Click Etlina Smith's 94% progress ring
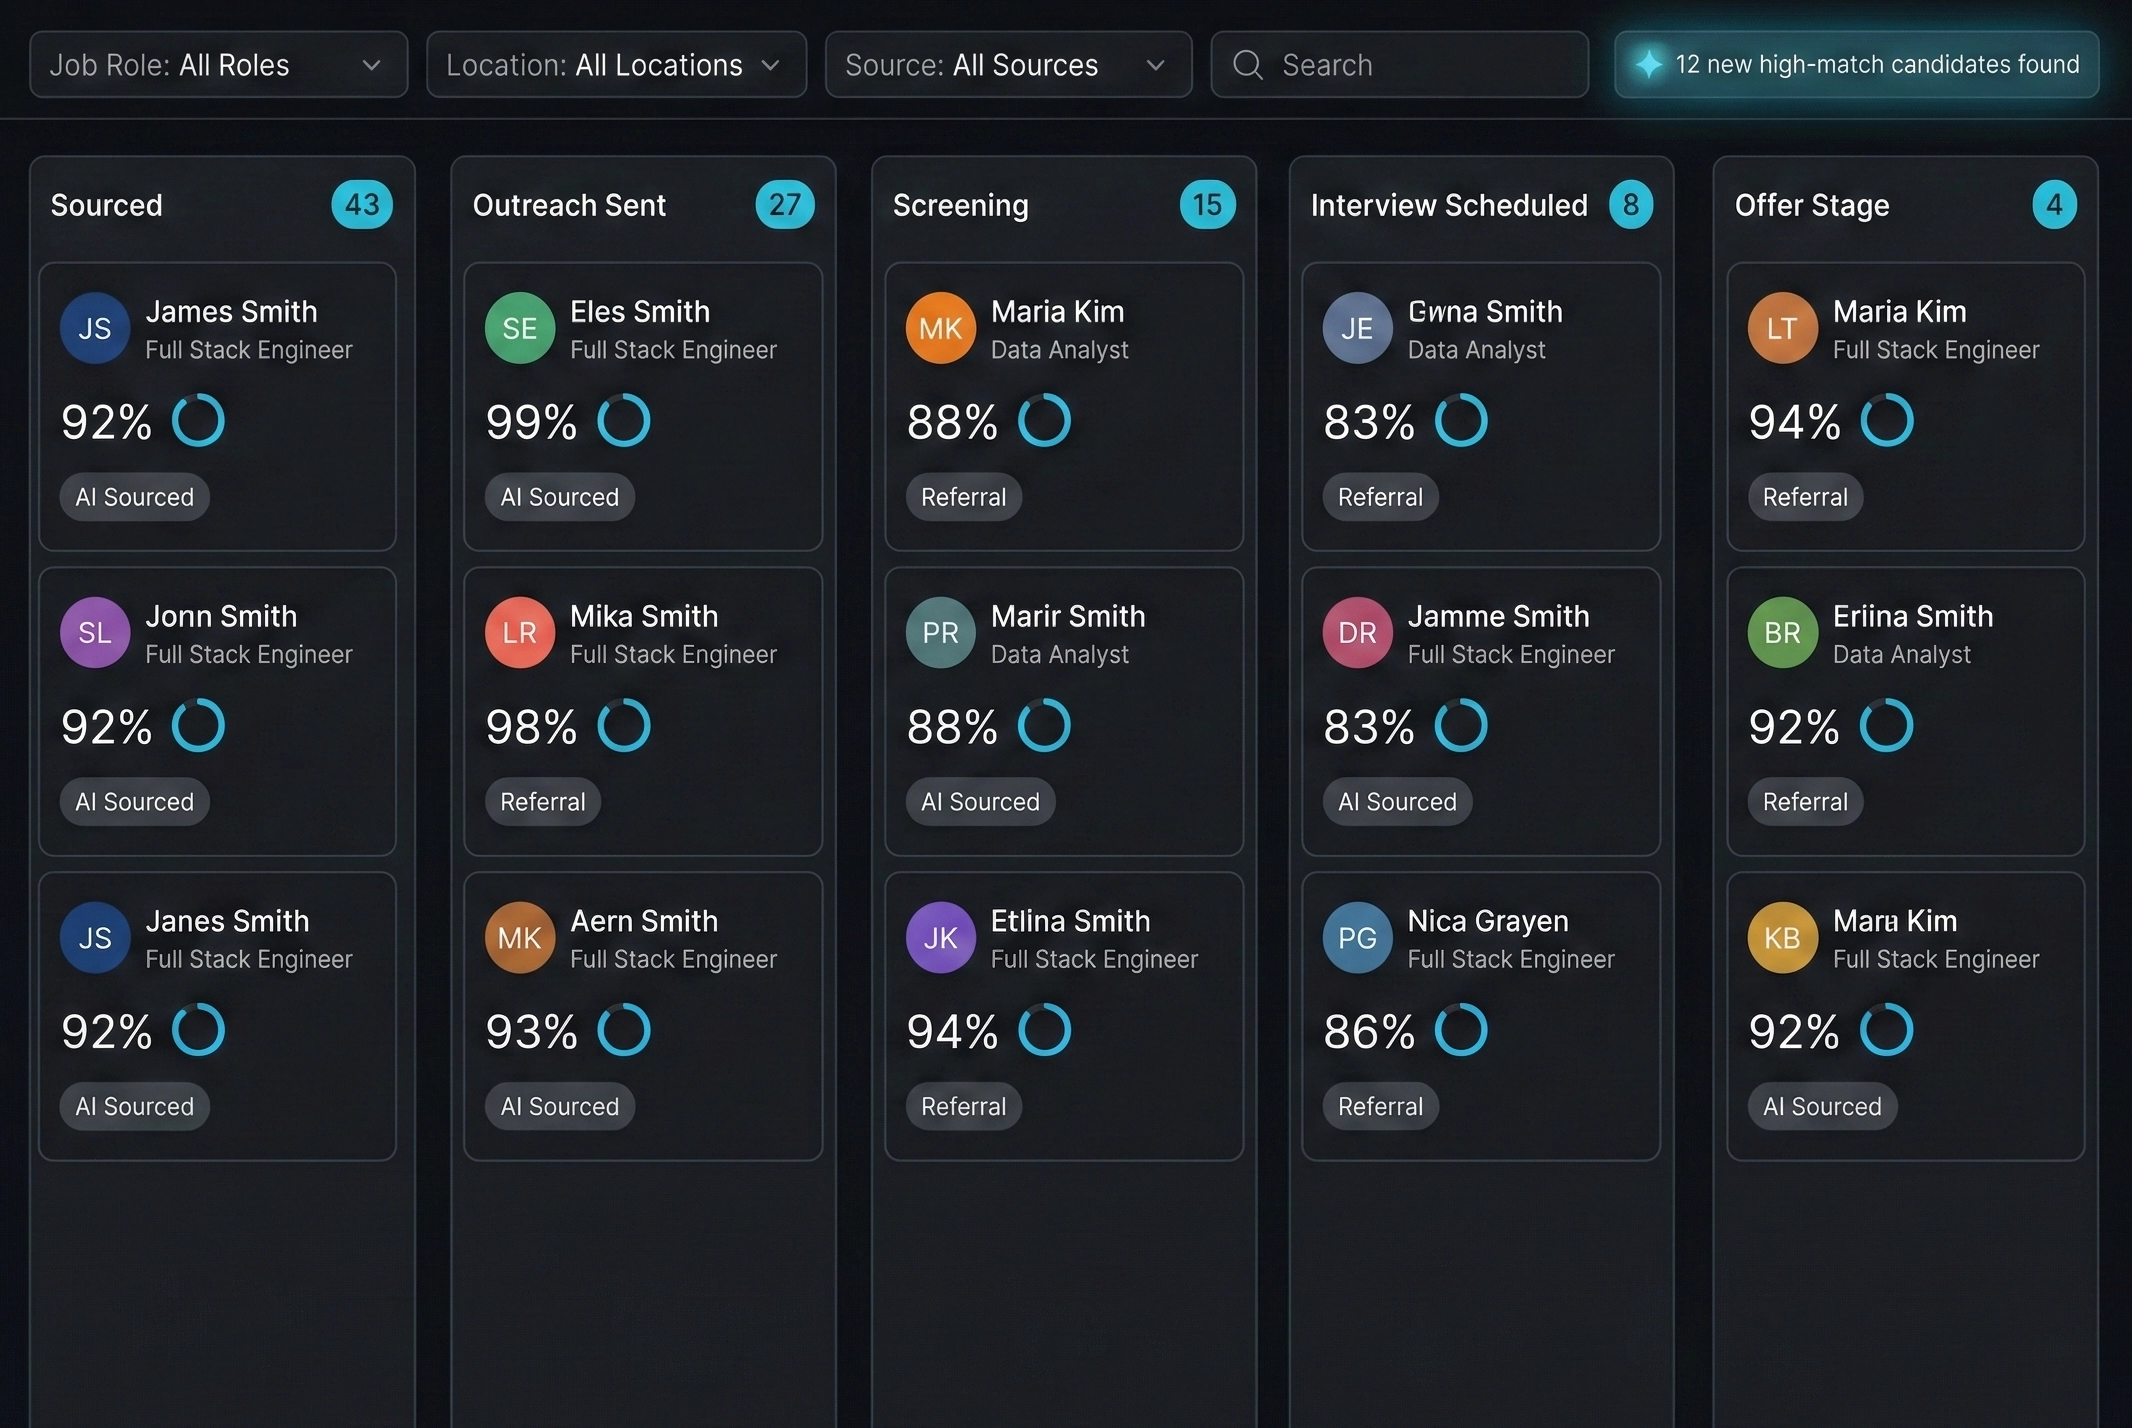2132x1428 pixels. [1046, 1030]
